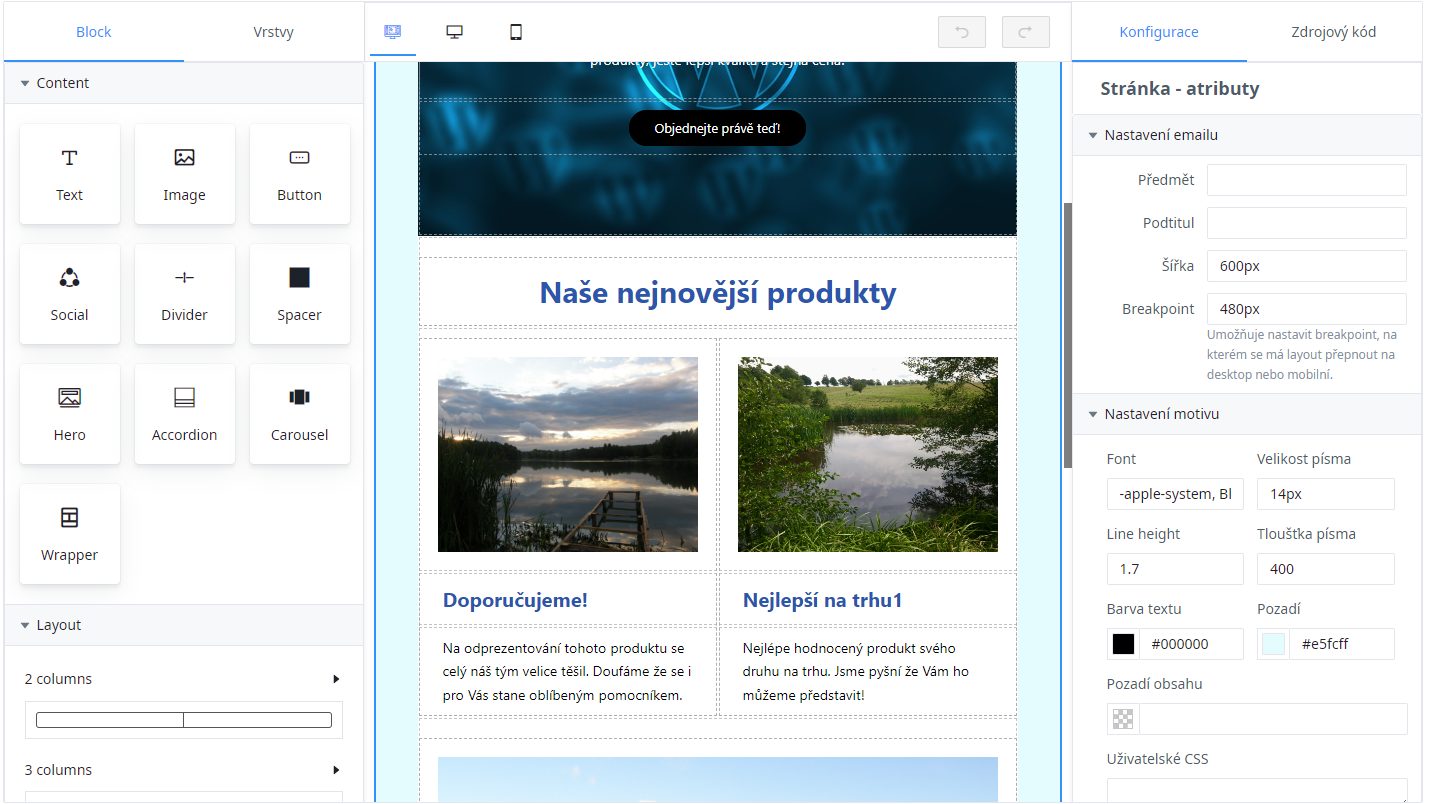
Task: Open the Pozadí obsahu transparent swatch
Action: [1123, 719]
